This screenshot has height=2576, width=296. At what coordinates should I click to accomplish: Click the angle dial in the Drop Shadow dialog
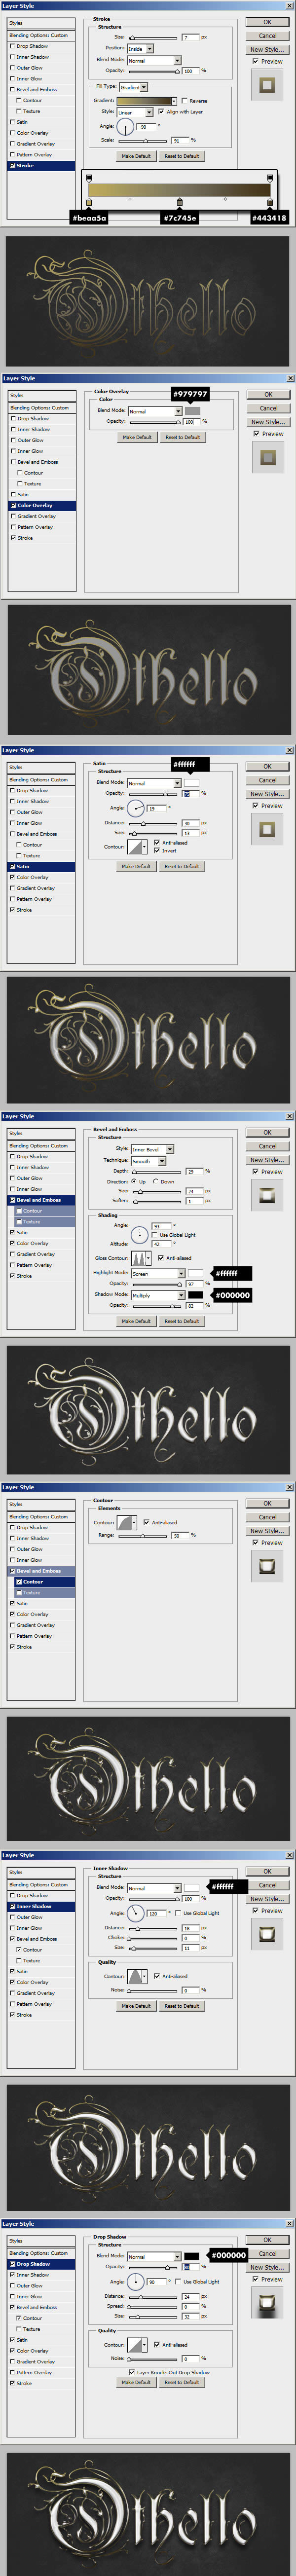pos(136,2282)
